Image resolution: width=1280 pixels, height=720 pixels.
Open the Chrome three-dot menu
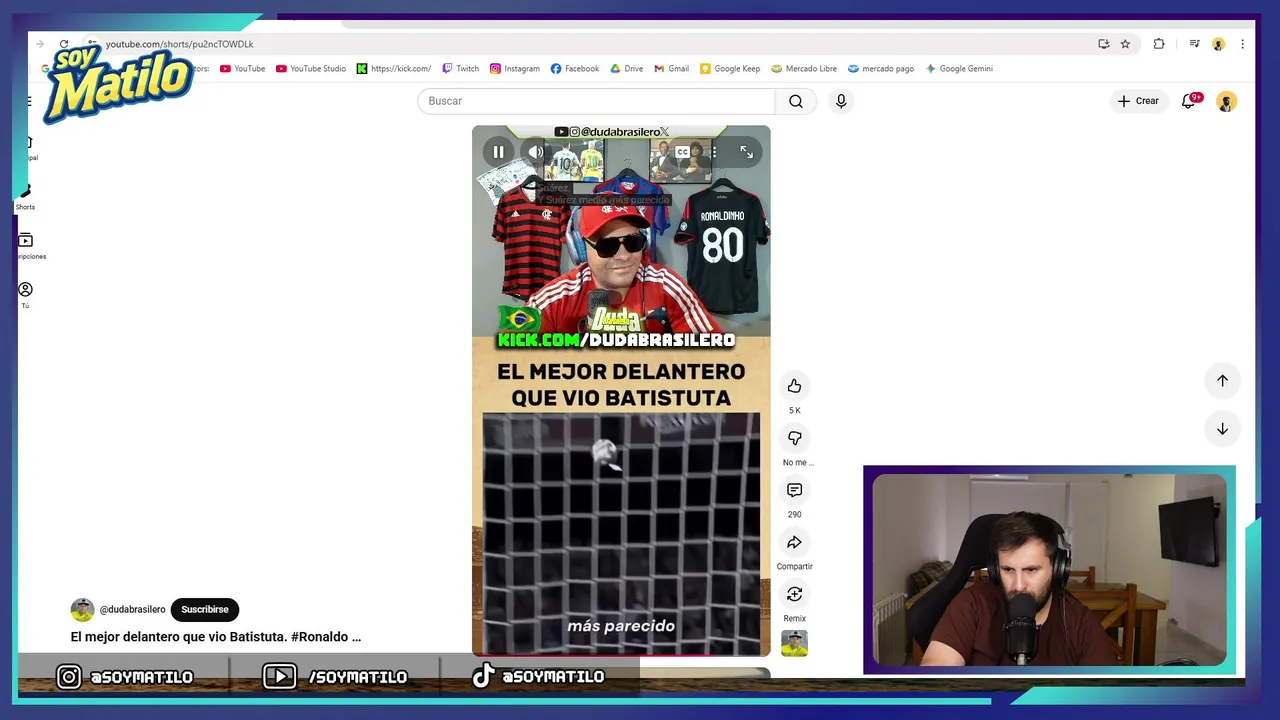point(1242,44)
